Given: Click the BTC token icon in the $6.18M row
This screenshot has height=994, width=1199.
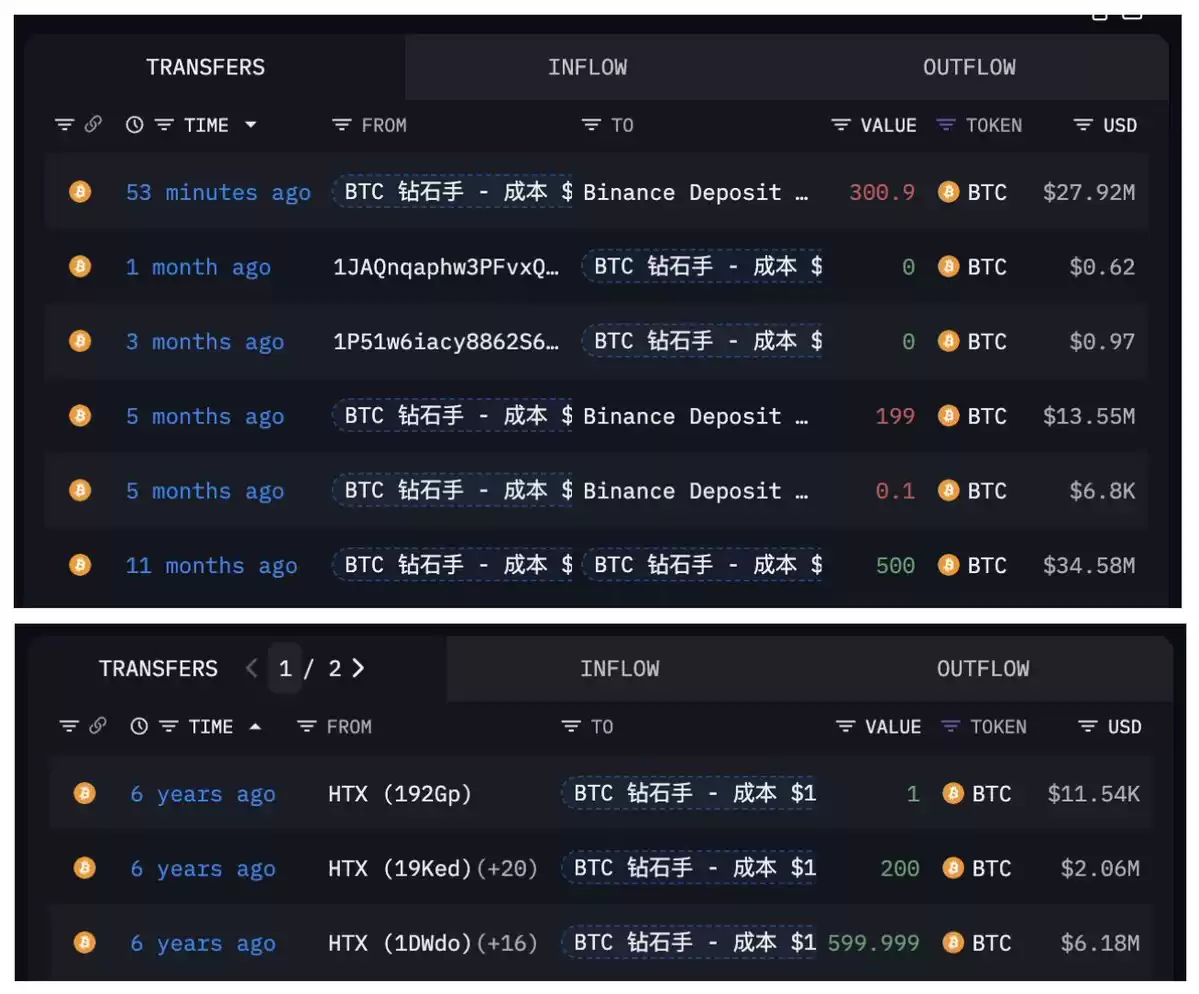Looking at the screenshot, I should point(953,943).
